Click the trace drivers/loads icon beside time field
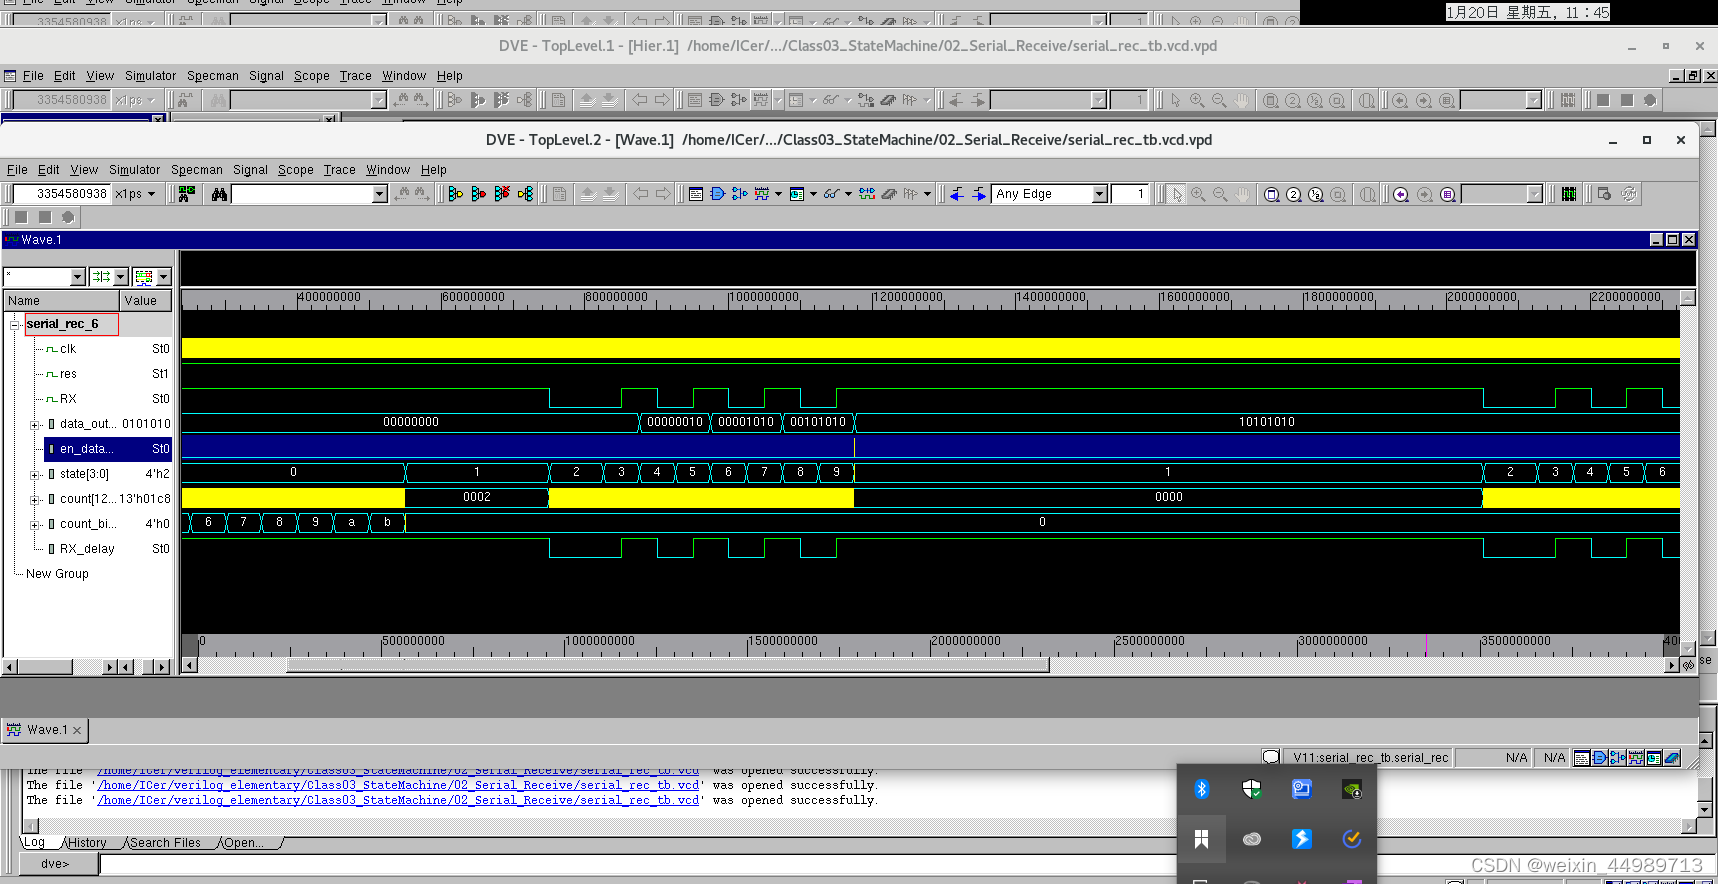Screen dimensions: 1718x884 click(x=186, y=194)
